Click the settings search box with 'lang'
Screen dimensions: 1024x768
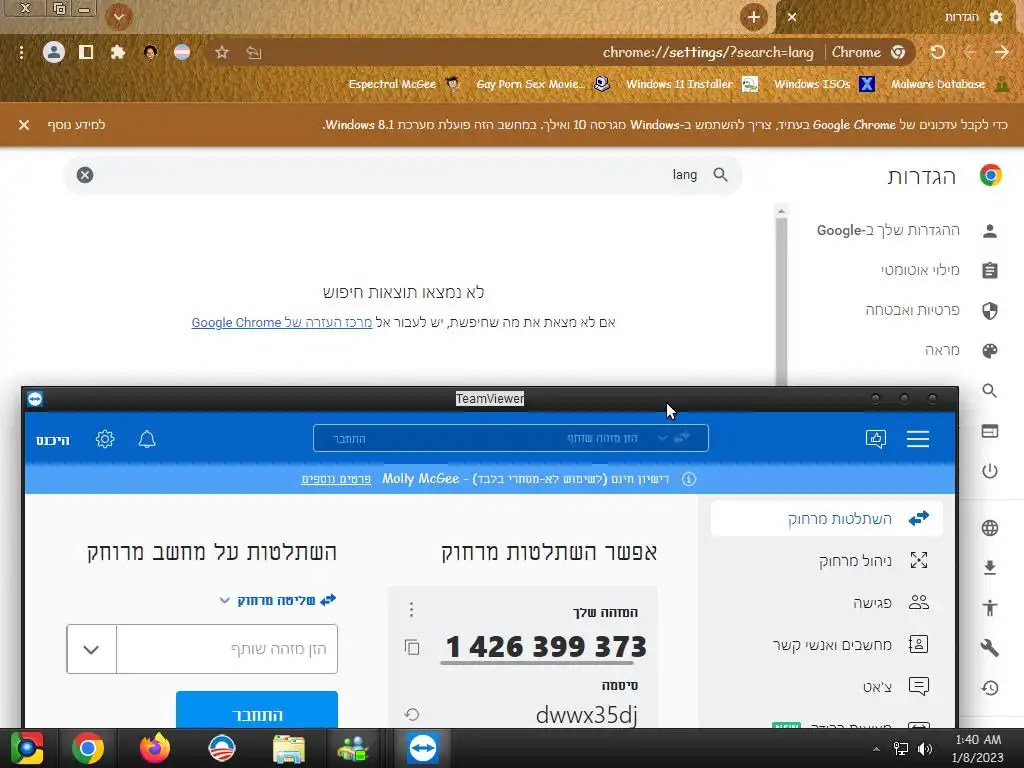pyautogui.click(x=403, y=175)
